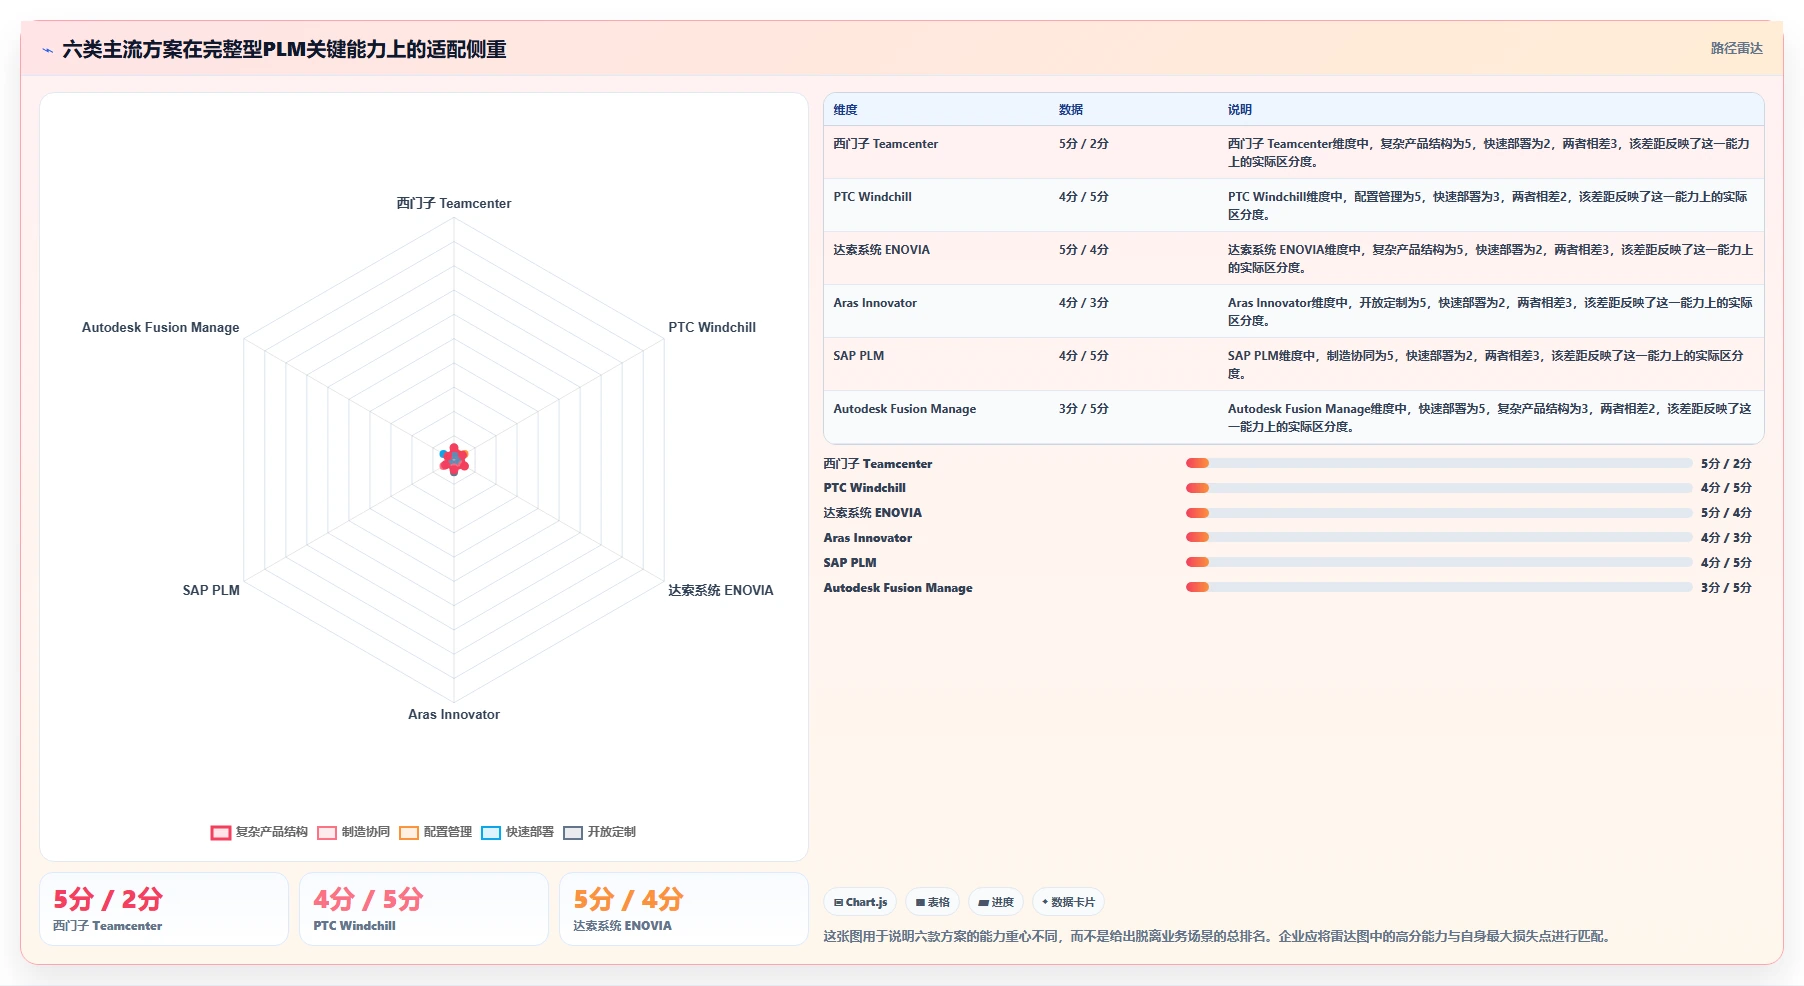This screenshot has height=986, width=1804.
Task: Click the SAP PLM progress bar
Action: click(1439, 562)
